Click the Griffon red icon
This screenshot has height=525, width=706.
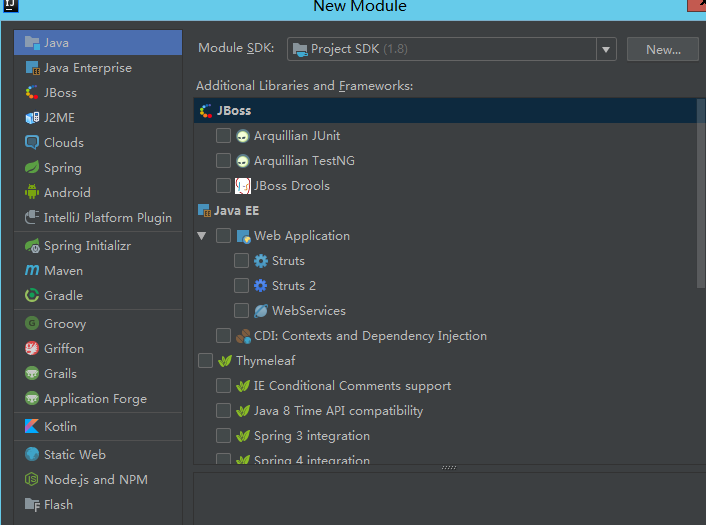(x=32, y=348)
